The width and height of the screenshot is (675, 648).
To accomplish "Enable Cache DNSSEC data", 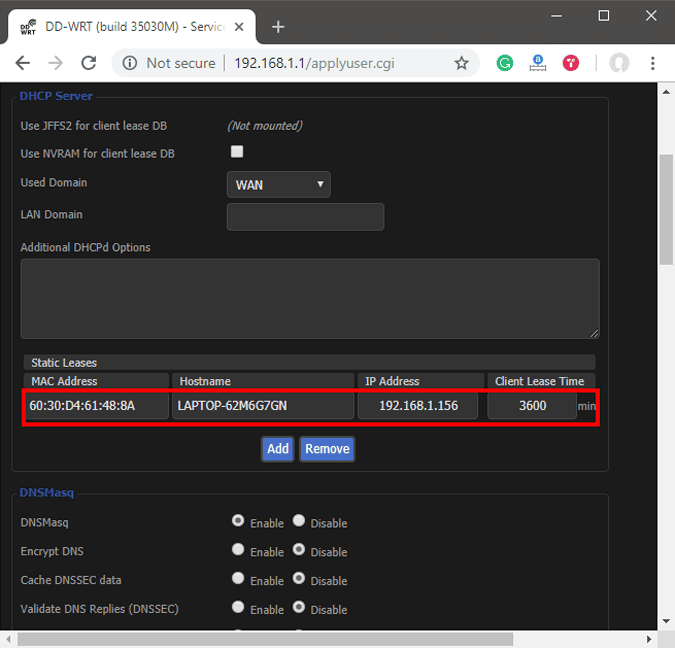I will point(238,578).
